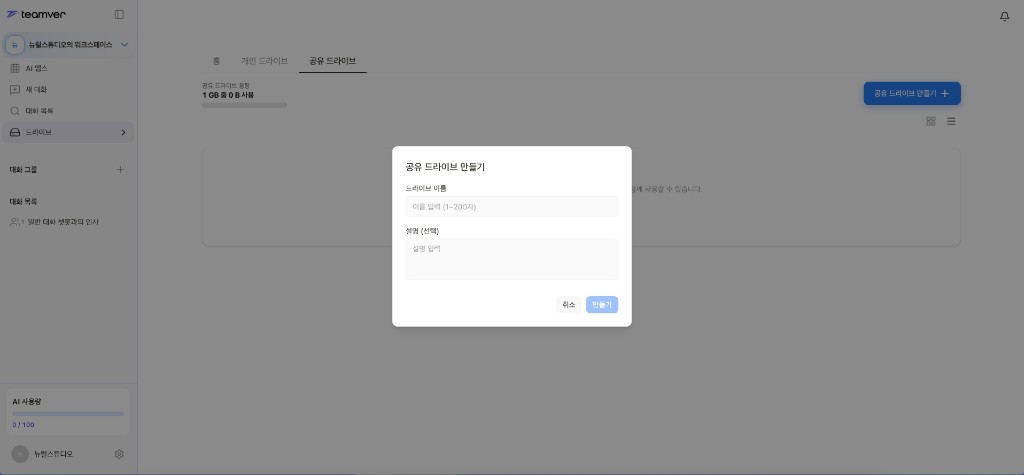Click the shared drive storage usage bar
Viewport: 1024px width, 475px height.
[x=245, y=105]
